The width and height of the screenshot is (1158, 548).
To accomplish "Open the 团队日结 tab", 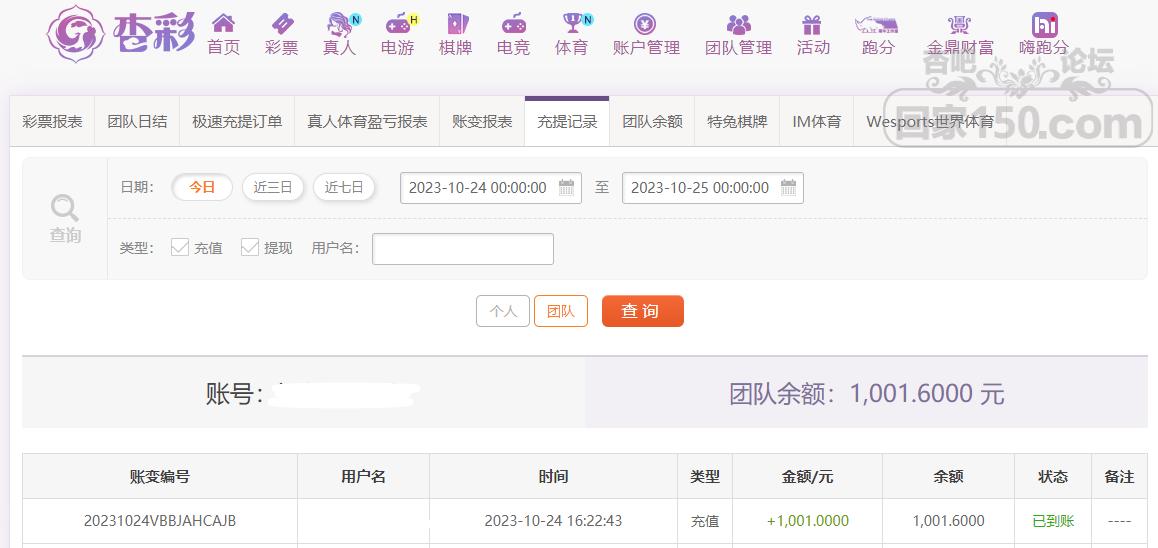I will pos(137,122).
